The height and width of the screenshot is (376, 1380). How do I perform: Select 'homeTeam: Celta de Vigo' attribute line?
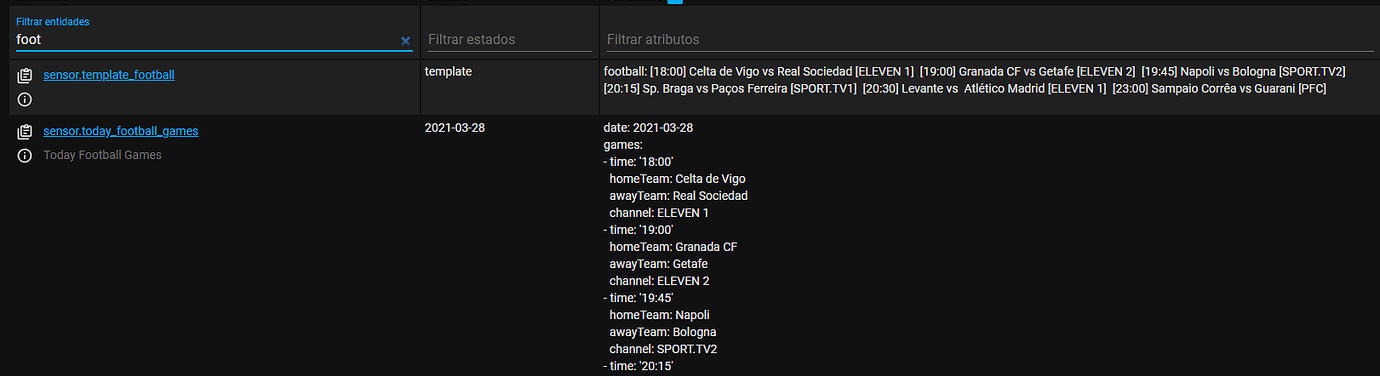(x=678, y=179)
